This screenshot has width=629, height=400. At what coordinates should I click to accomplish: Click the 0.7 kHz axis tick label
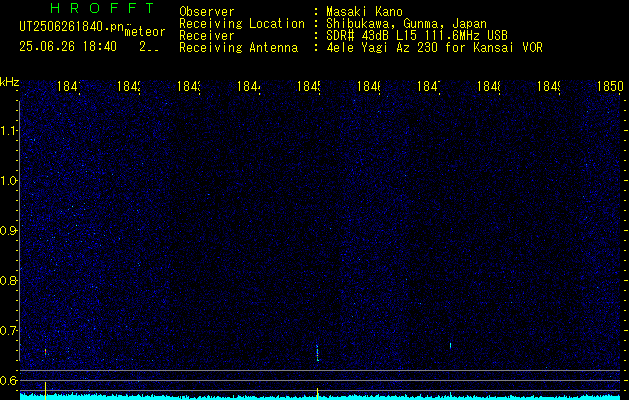[9, 331]
